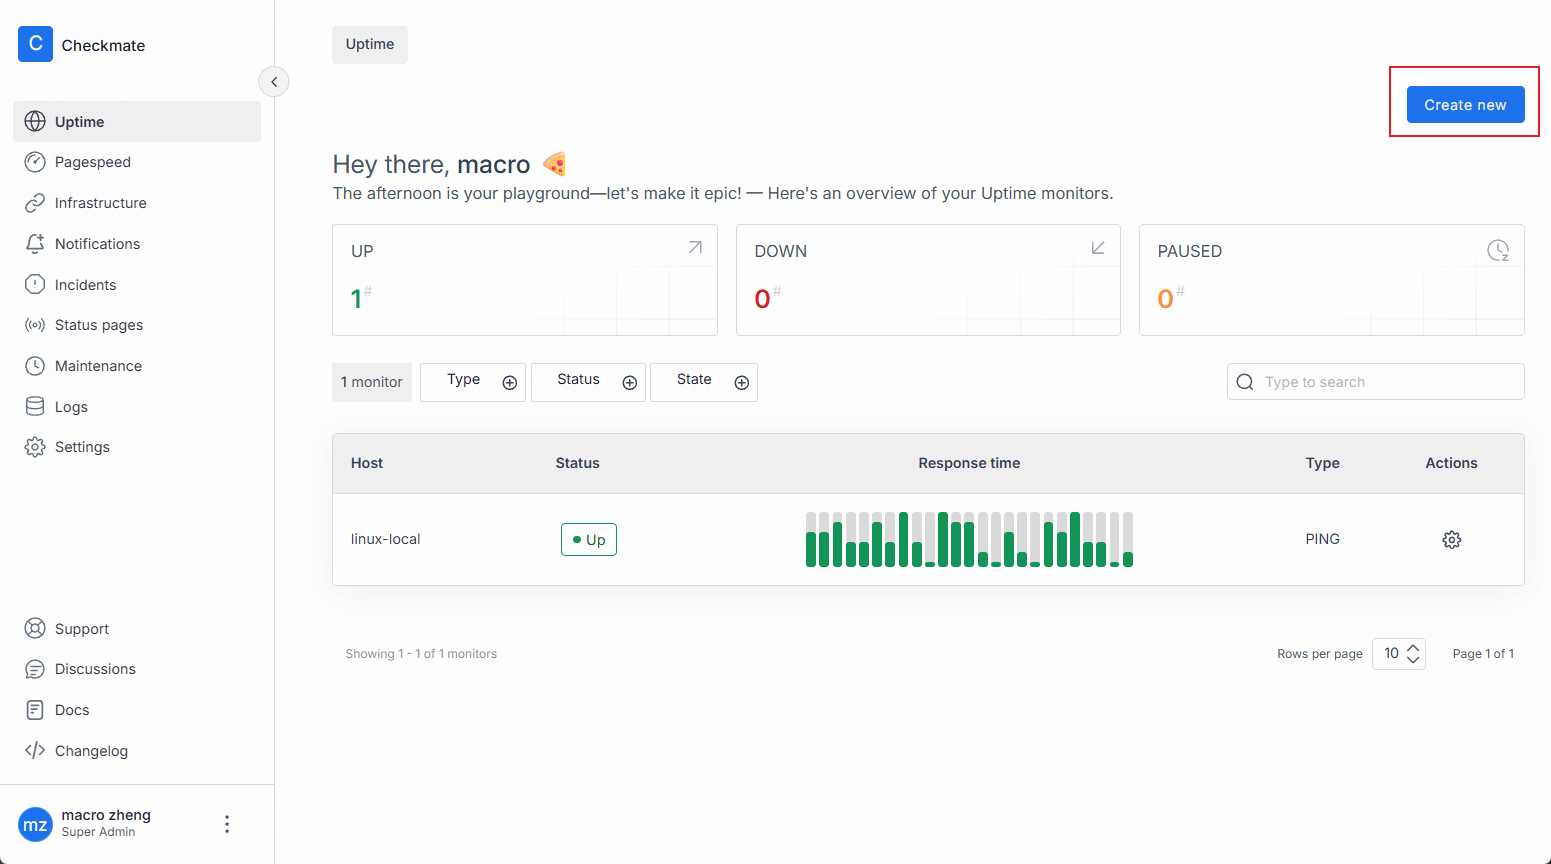Open the State filter dropdown
Screen dimensions: 1551x864
(x=704, y=382)
